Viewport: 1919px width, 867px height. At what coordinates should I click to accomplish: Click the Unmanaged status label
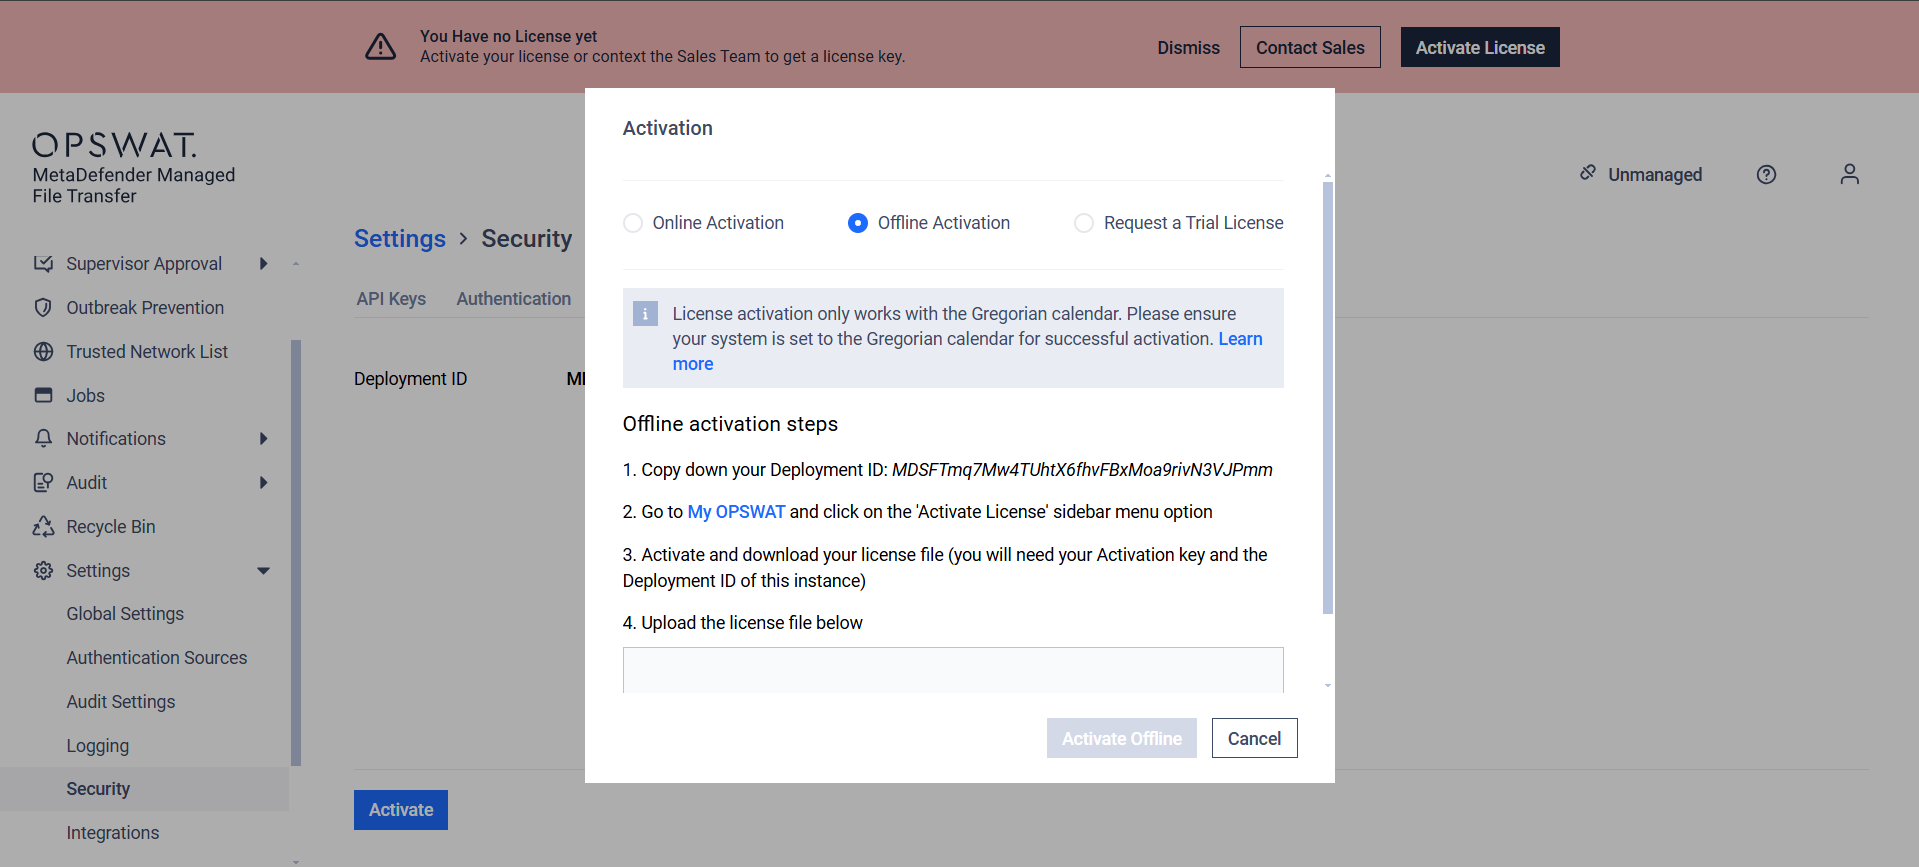click(1655, 175)
